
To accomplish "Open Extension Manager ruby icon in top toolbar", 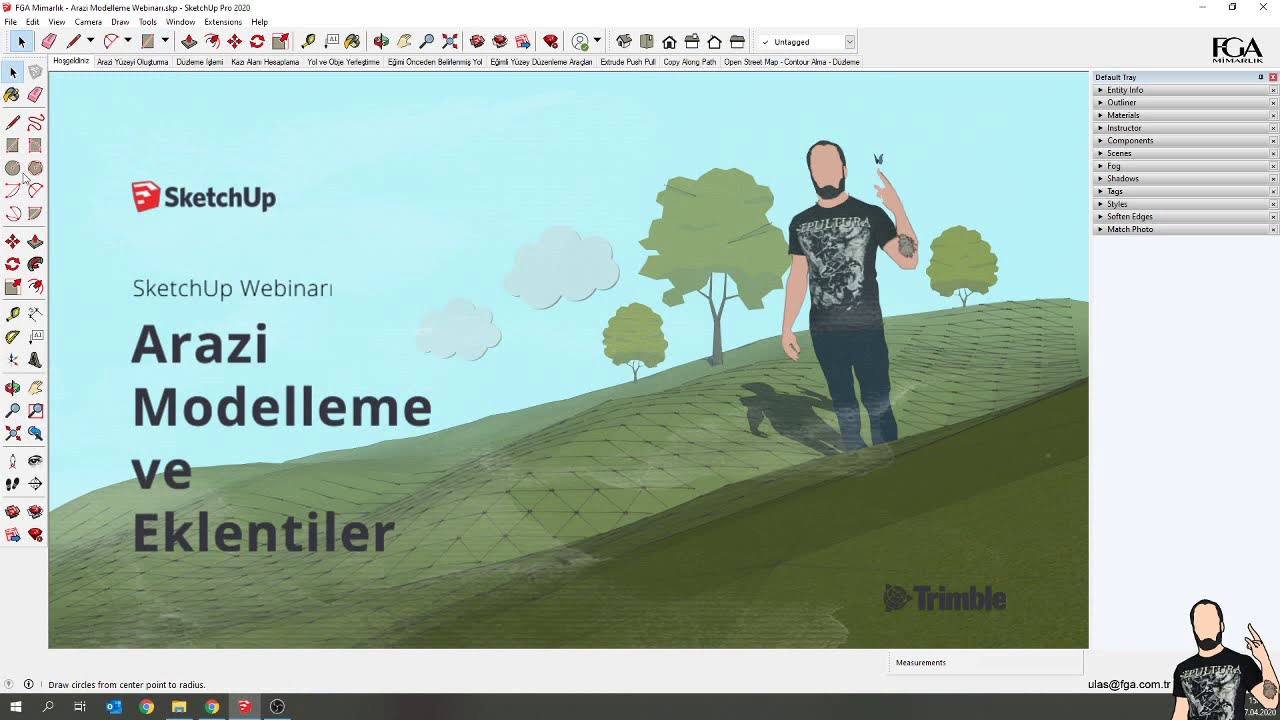I will pos(551,41).
